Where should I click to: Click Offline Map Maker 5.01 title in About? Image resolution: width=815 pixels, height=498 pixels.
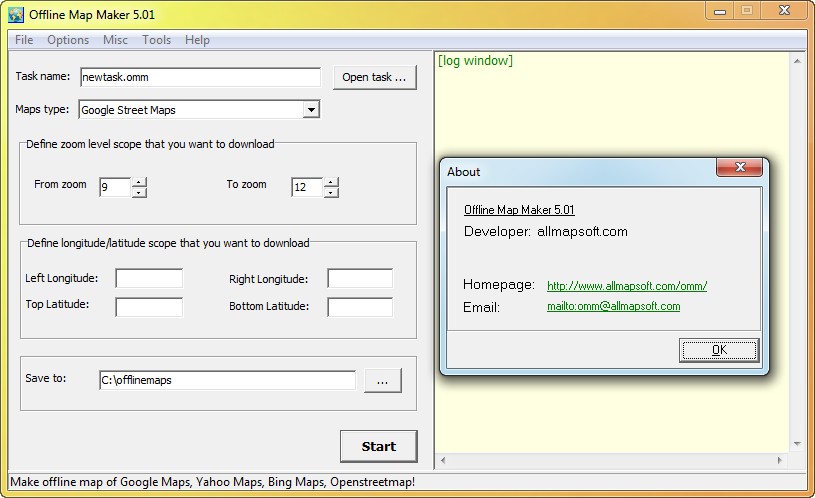[519, 210]
